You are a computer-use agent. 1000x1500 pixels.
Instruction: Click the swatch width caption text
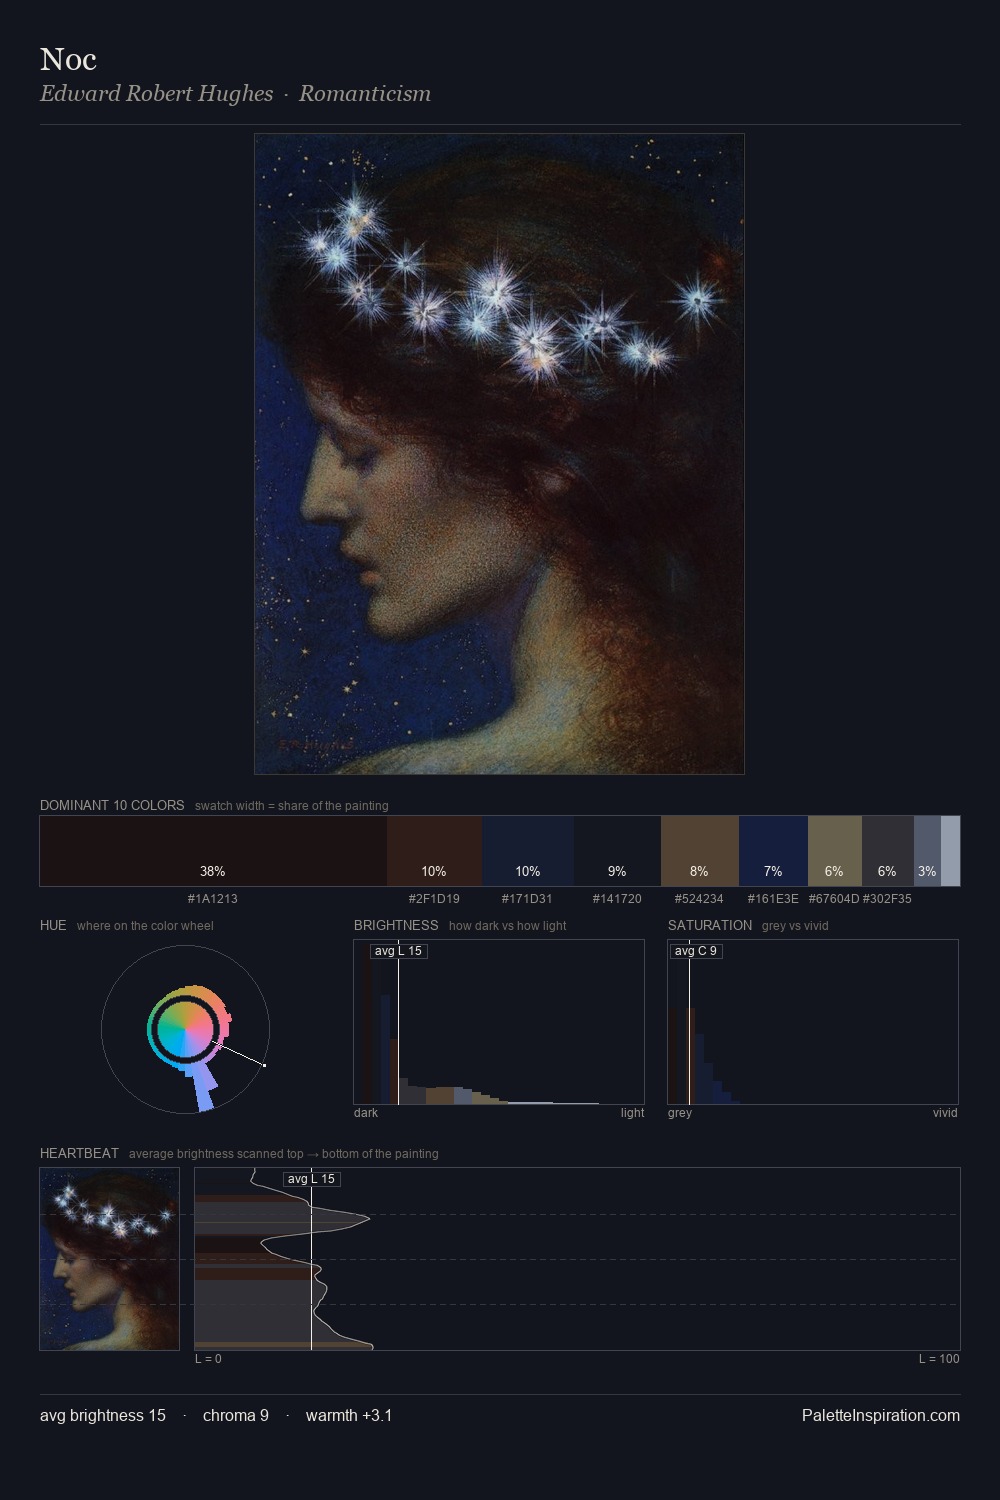(x=292, y=805)
